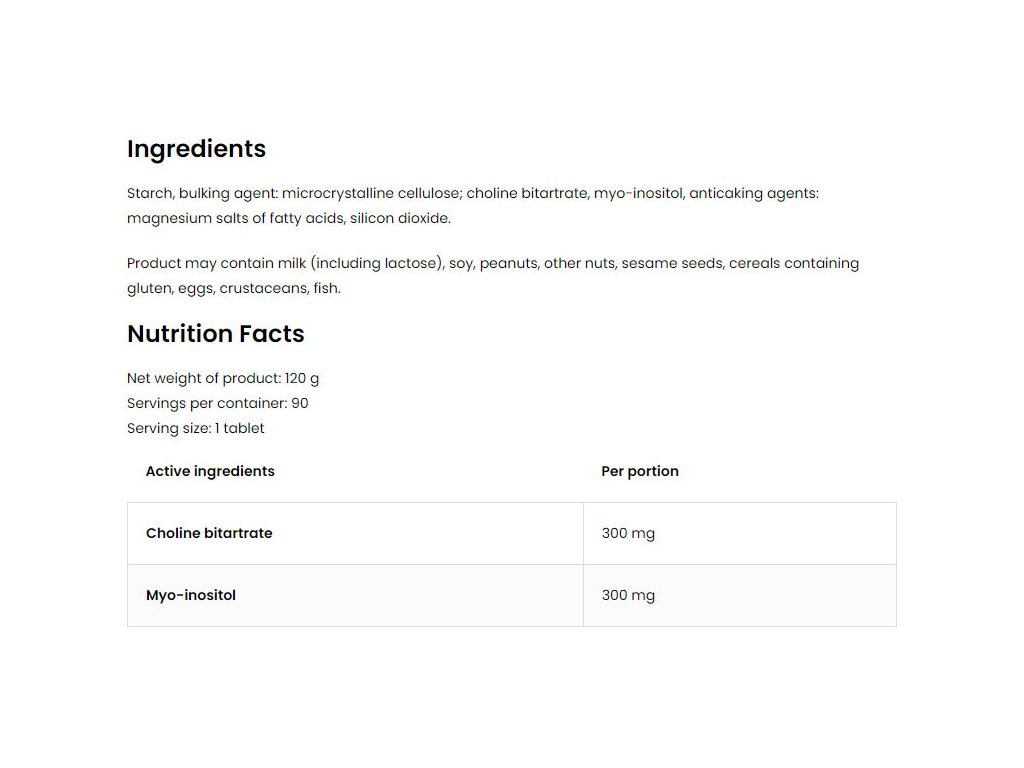Click the "Servings per container: 90" line
Image resolution: width=1024 pixels, height=768 pixels.
[x=217, y=403]
